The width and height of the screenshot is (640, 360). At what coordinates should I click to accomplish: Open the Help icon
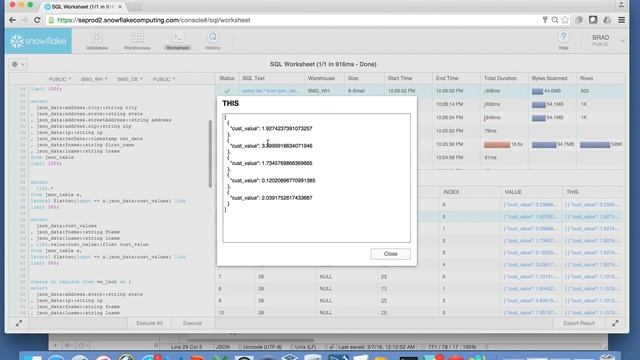tap(563, 40)
